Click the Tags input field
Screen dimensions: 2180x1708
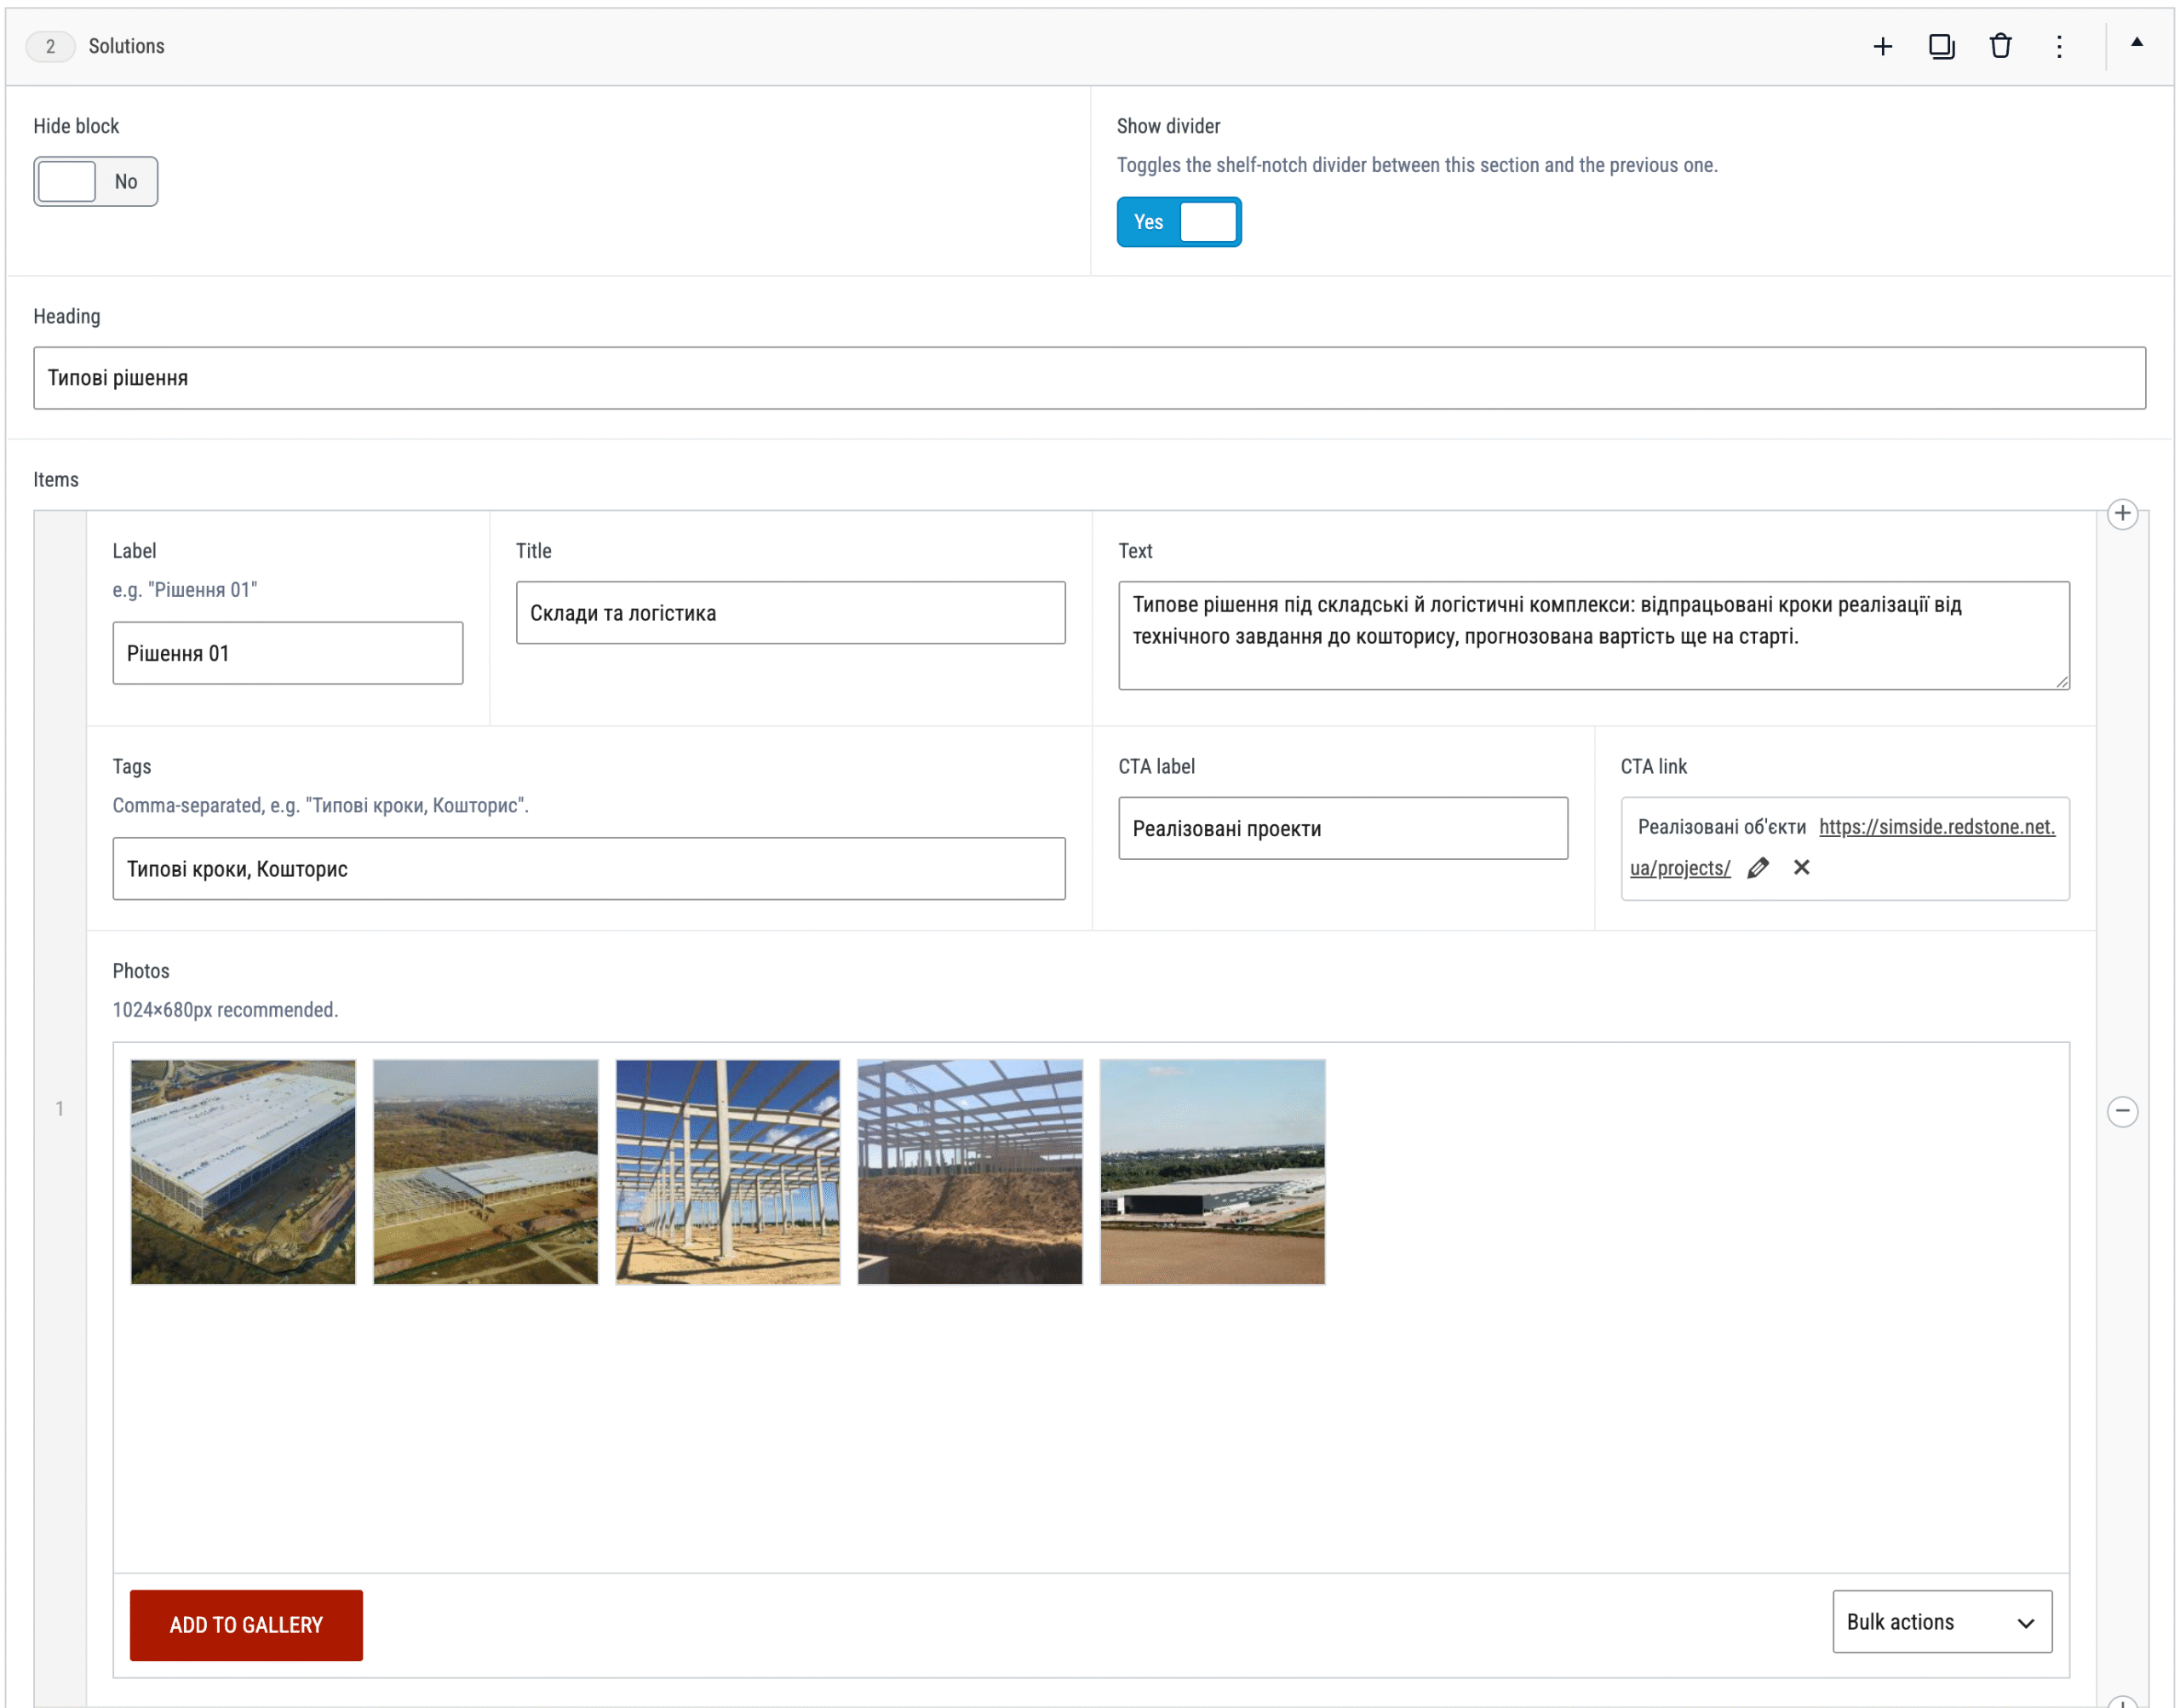pos(589,869)
